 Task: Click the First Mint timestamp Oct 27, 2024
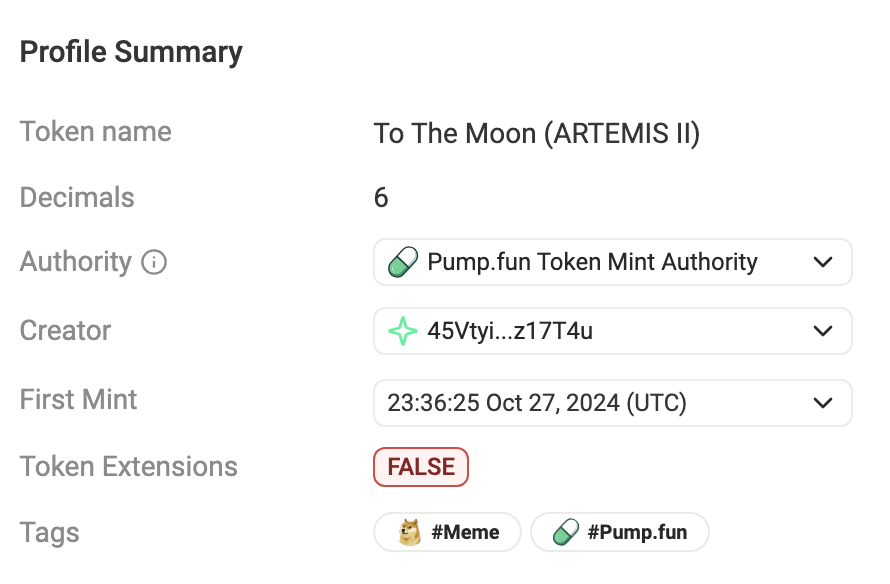click(x=537, y=403)
